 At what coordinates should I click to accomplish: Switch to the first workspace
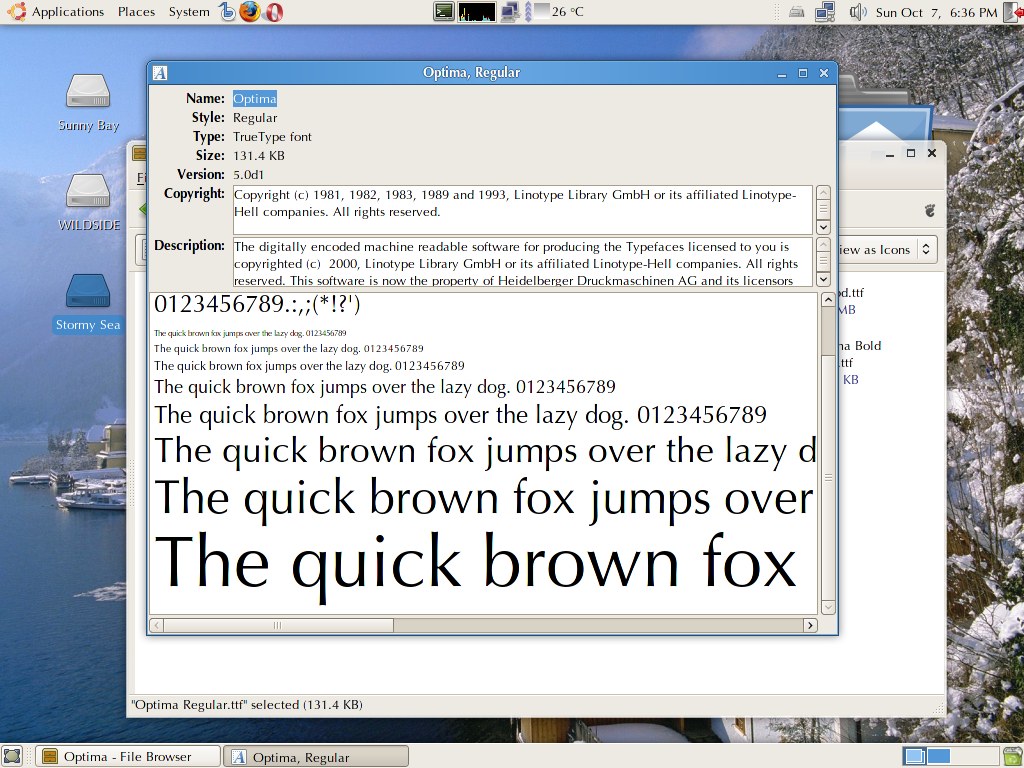click(914, 756)
